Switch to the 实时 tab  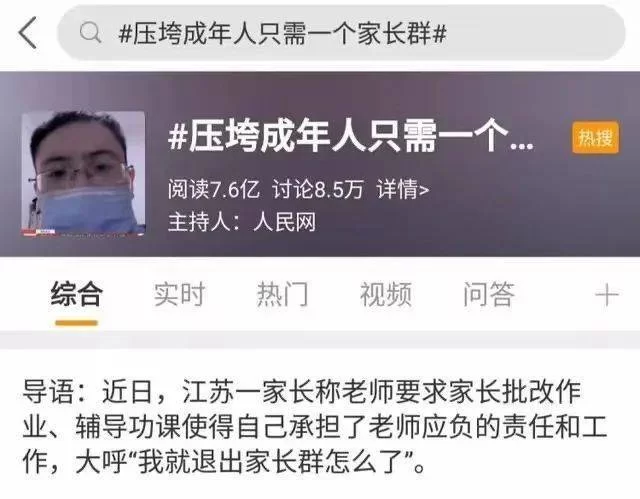[x=179, y=294]
